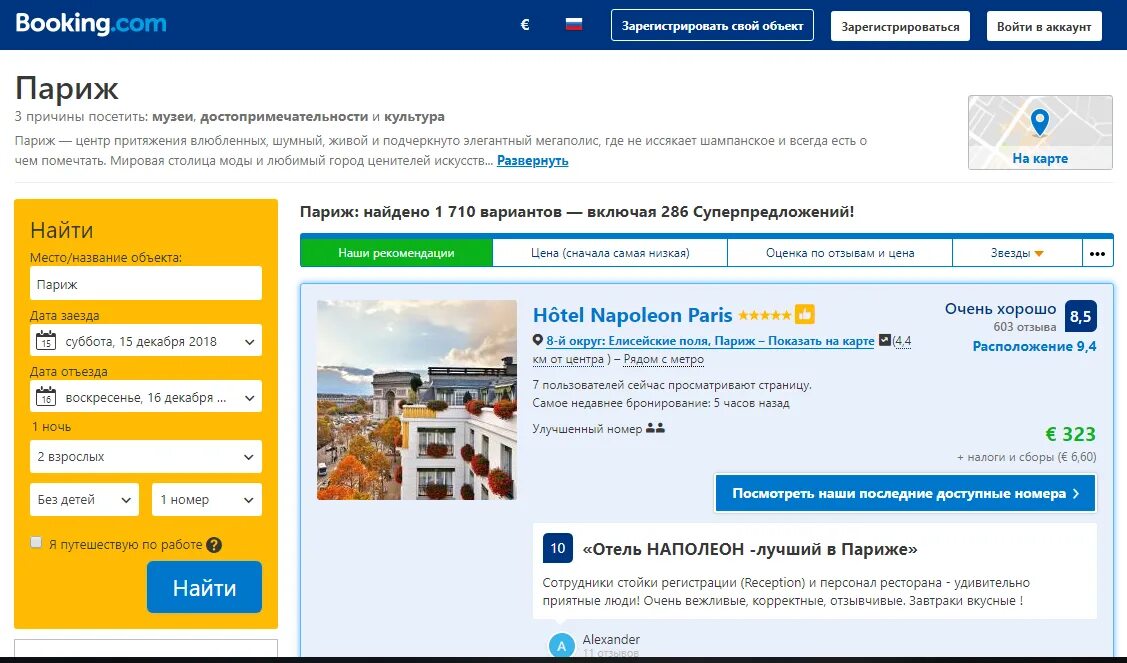Tick 'Я путешествую по работе' checkbox
The image size is (1127, 663).
36,542
